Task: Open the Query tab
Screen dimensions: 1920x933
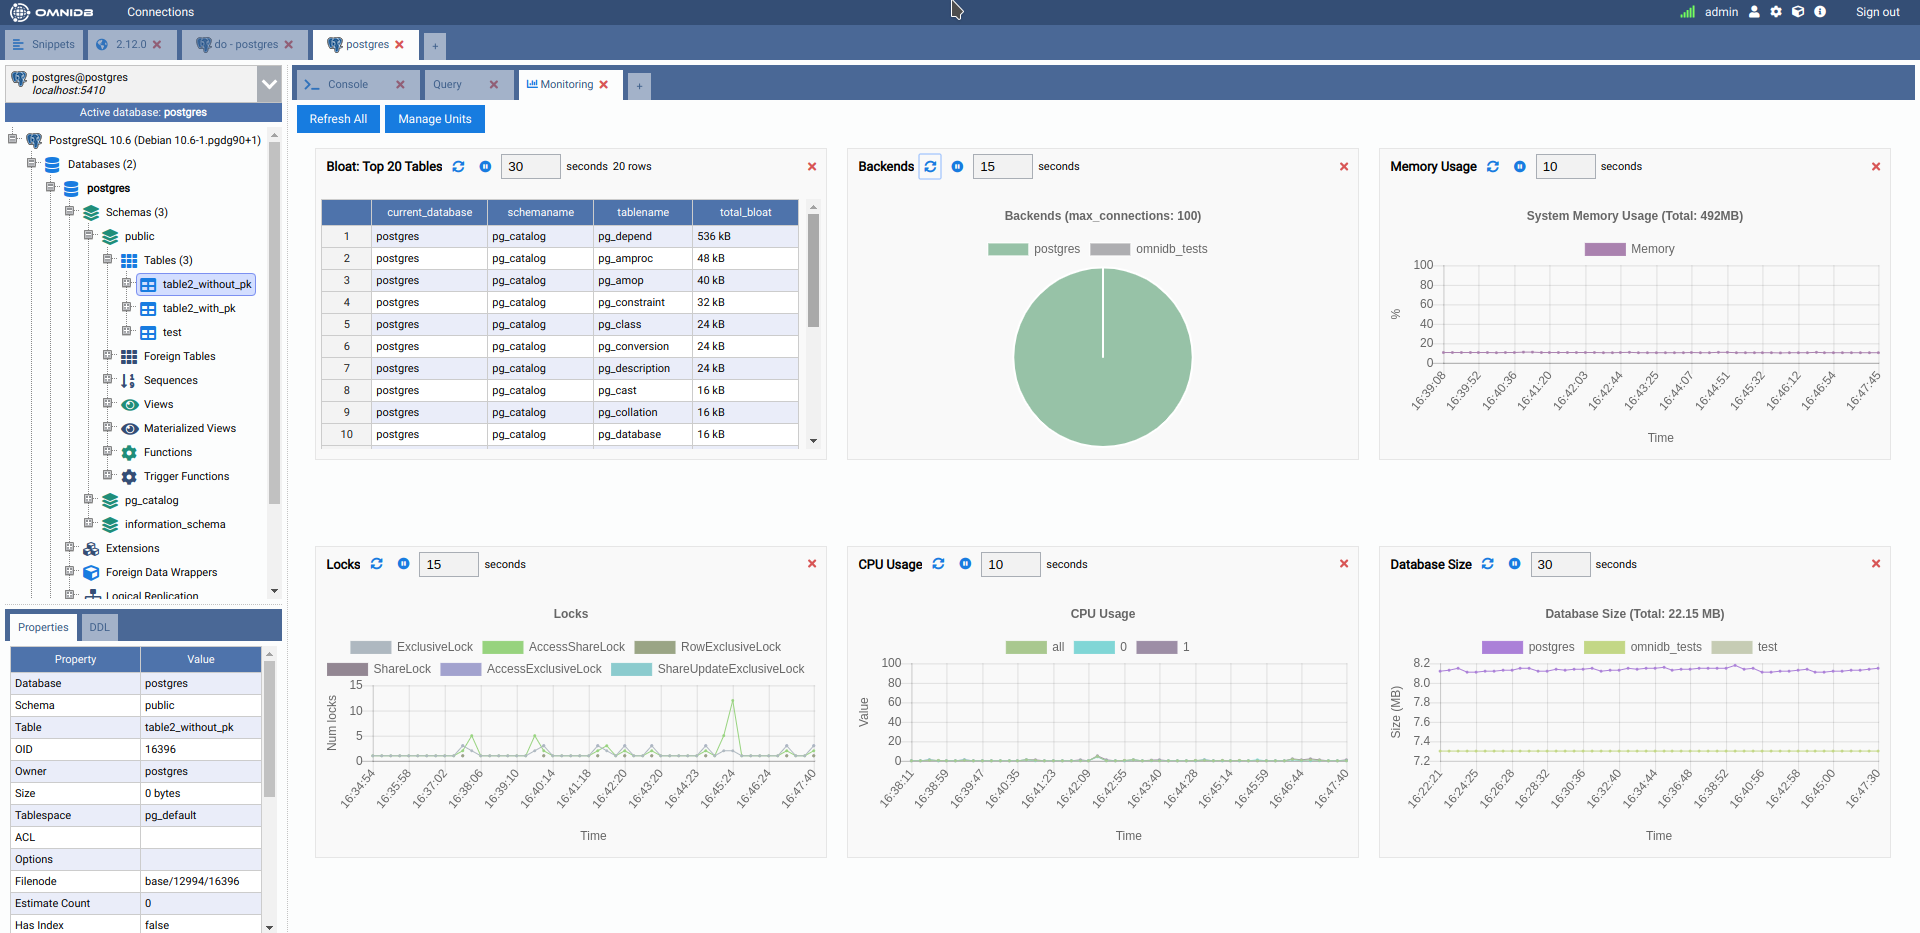Action: [x=448, y=85]
